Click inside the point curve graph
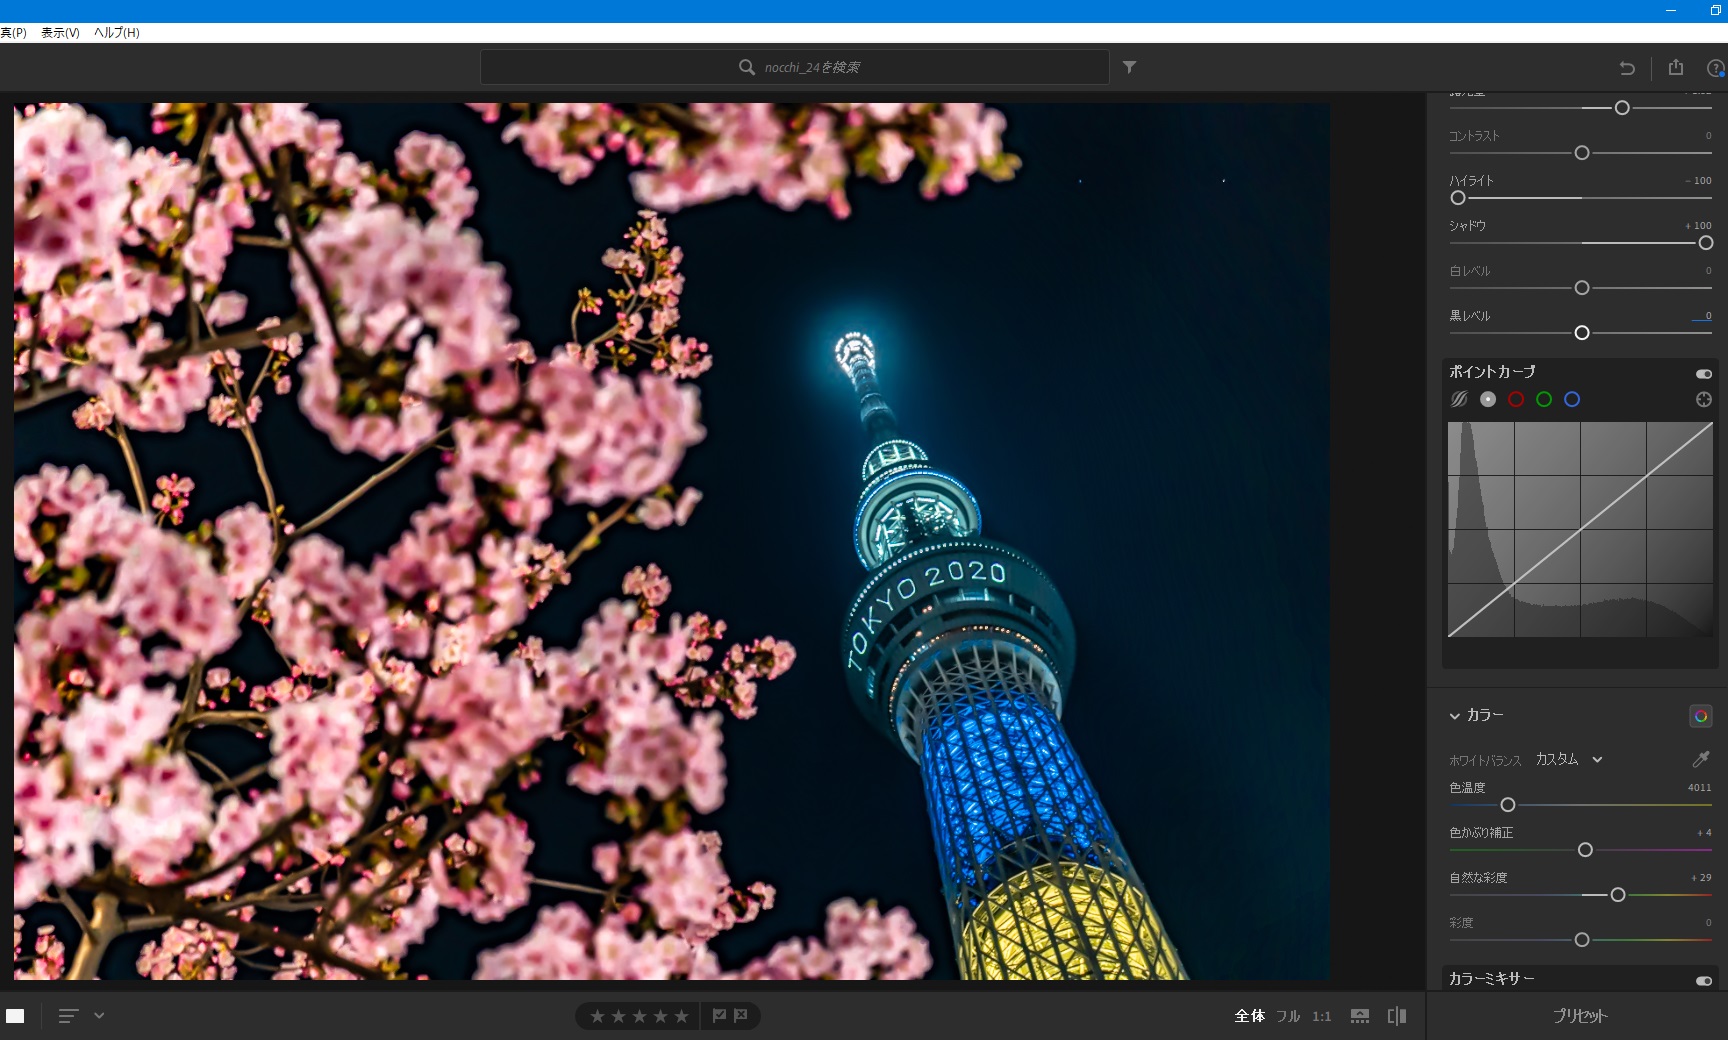 tap(1580, 529)
